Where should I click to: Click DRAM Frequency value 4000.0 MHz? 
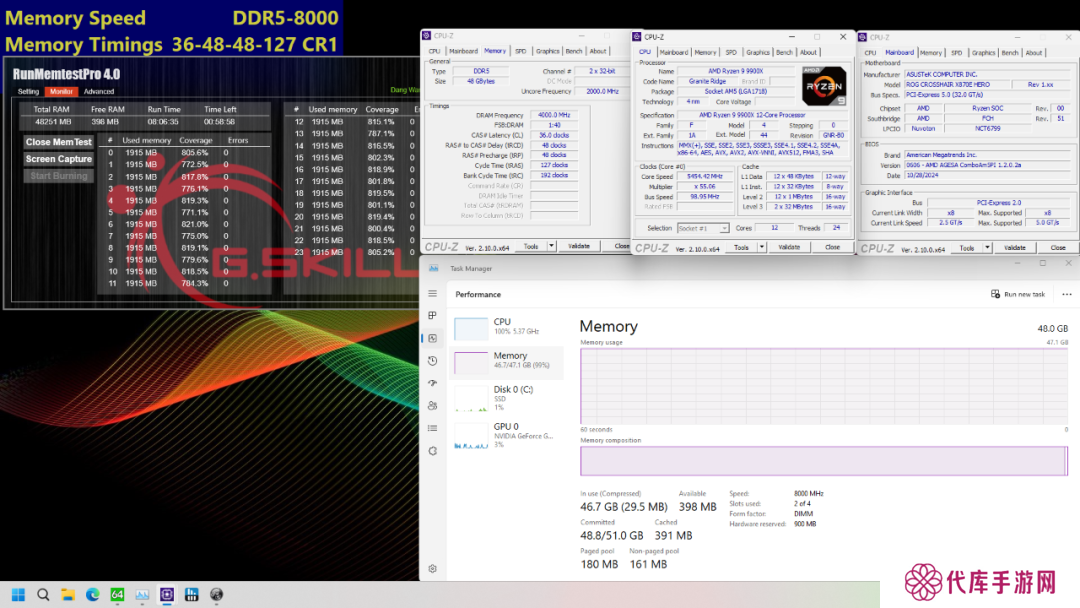click(554, 115)
